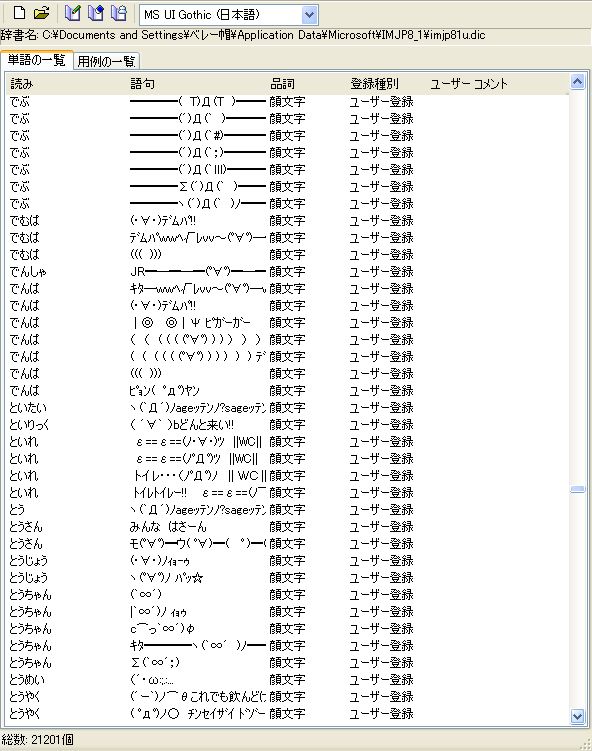Select the でんしゃ row with JR kaomoji
The image size is (592, 751).
point(287,272)
